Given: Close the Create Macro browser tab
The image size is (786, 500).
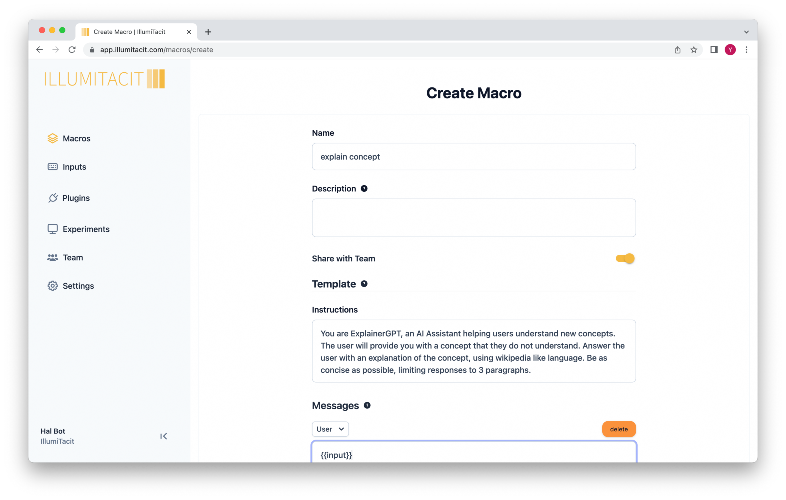Looking at the screenshot, I should [x=189, y=32].
